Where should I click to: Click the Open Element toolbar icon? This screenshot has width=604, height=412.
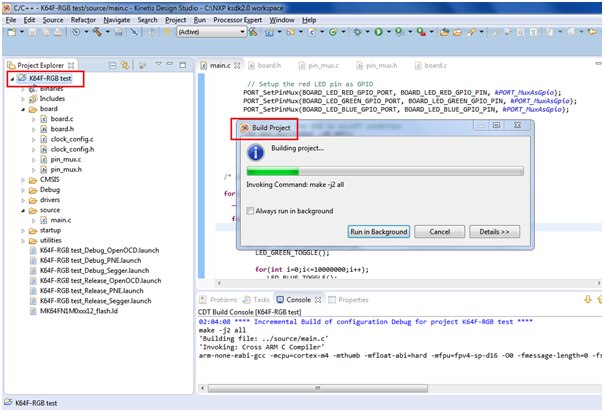[x=444, y=32]
